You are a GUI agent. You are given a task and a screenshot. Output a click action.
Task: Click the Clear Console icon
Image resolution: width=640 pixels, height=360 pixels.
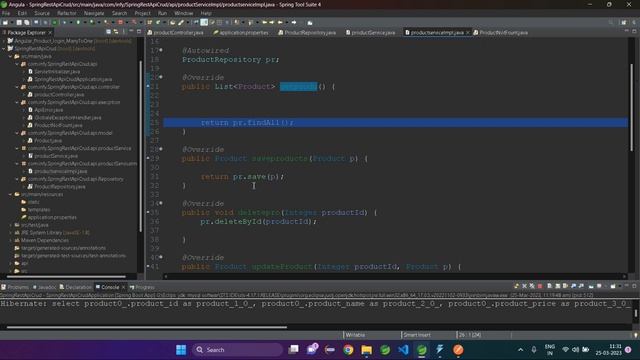click(550, 286)
